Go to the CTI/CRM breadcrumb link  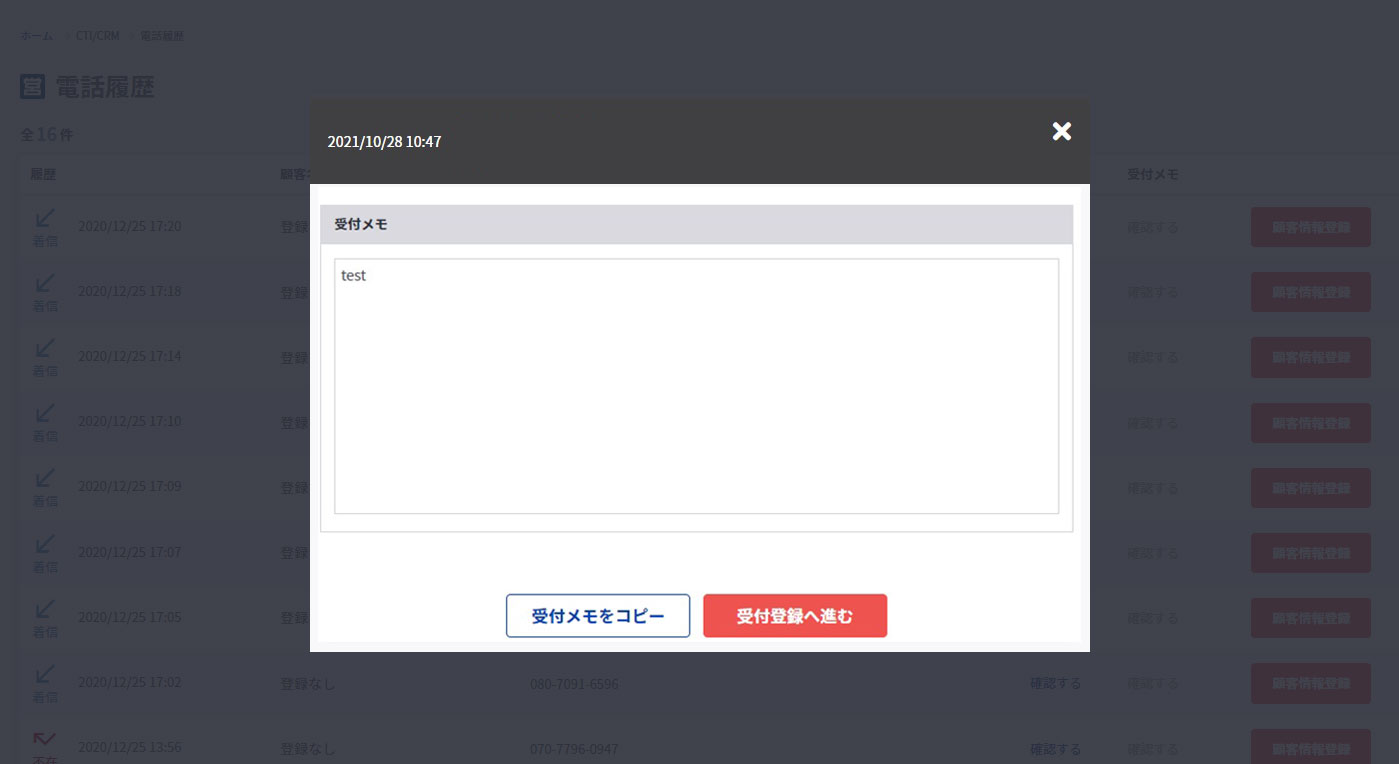coord(98,36)
